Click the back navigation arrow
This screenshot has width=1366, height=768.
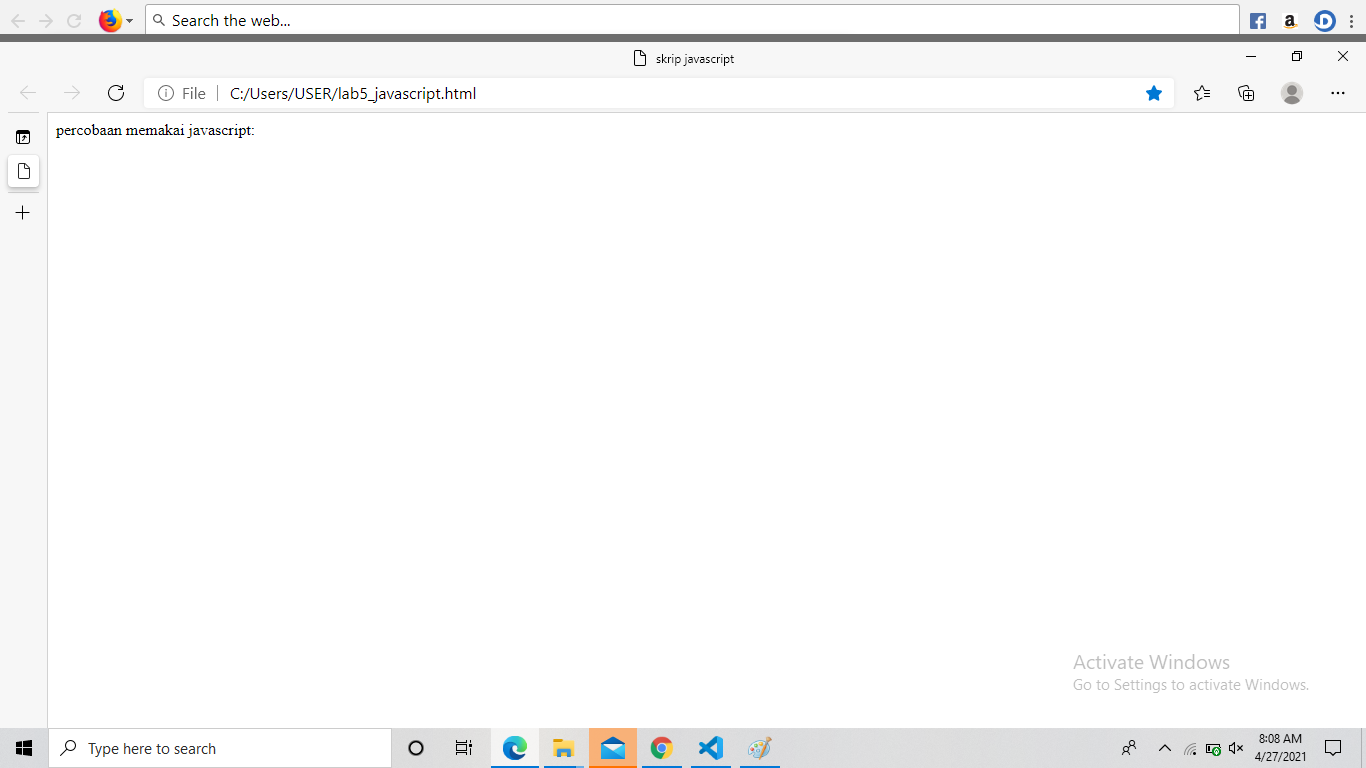[x=27, y=92]
